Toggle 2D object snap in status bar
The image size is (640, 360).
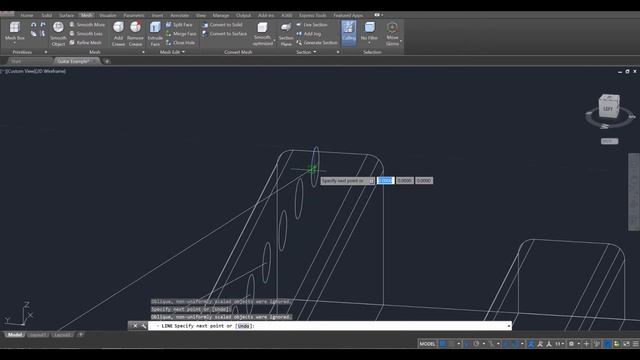(x=516, y=344)
